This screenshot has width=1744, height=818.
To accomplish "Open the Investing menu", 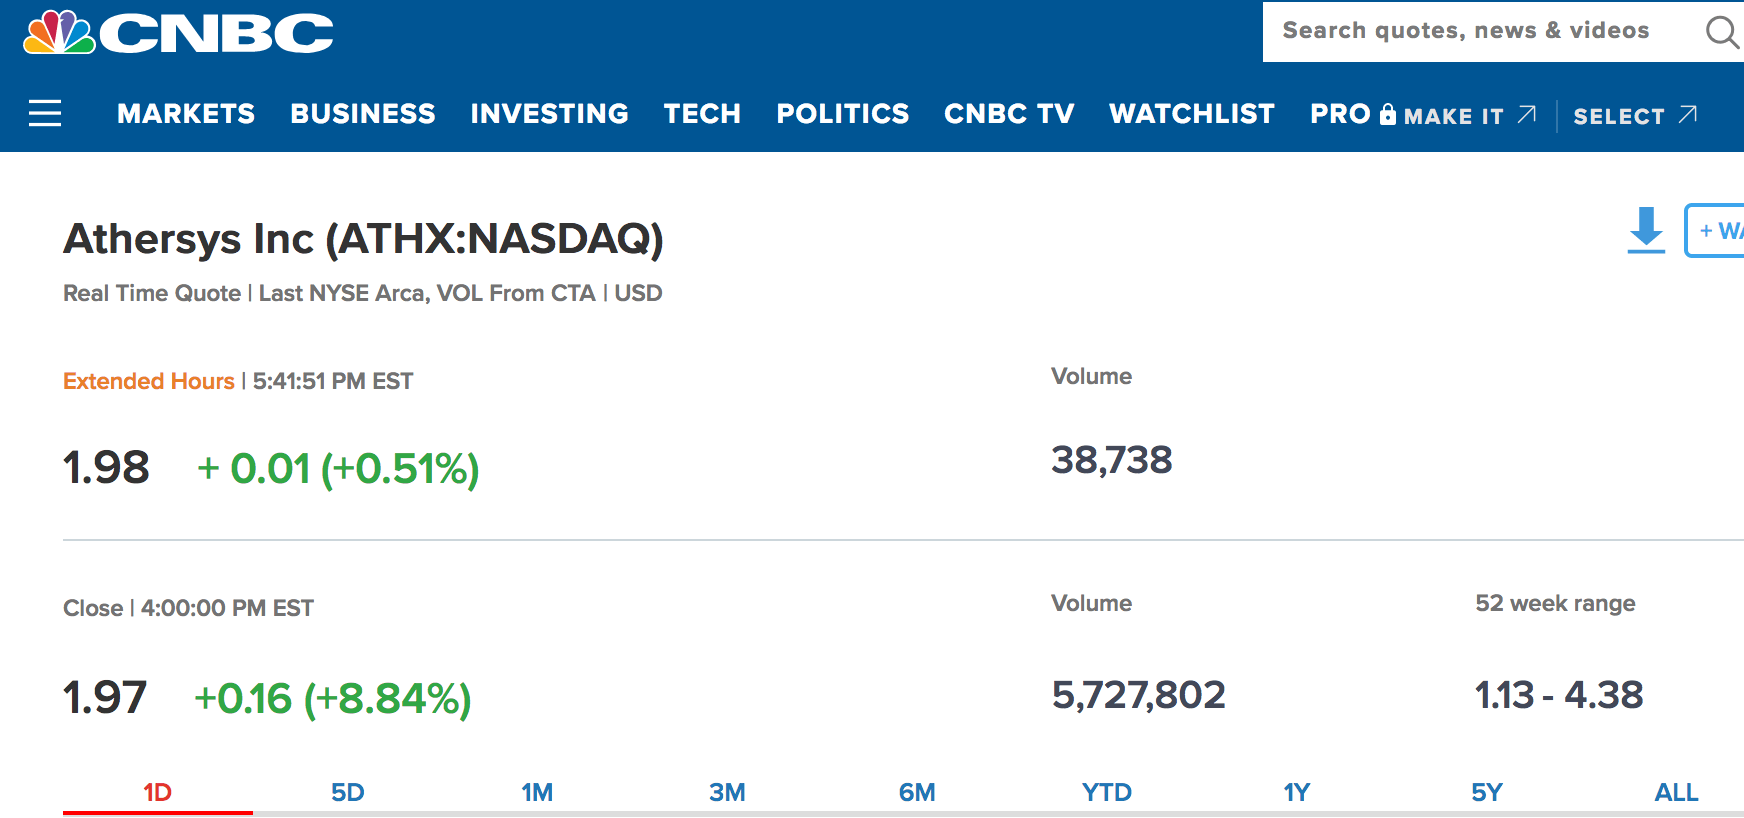I will (x=550, y=114).
